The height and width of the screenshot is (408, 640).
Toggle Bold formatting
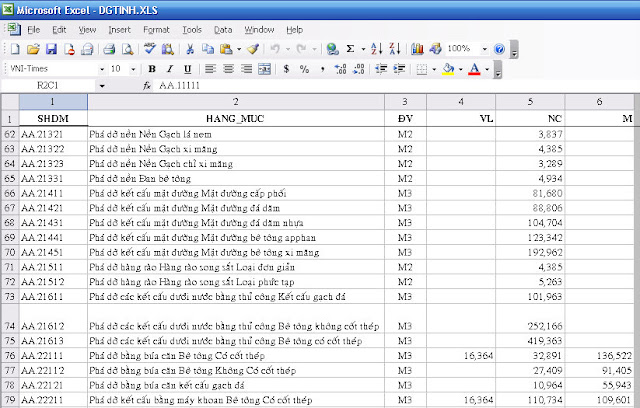click(x=152, y=69)
